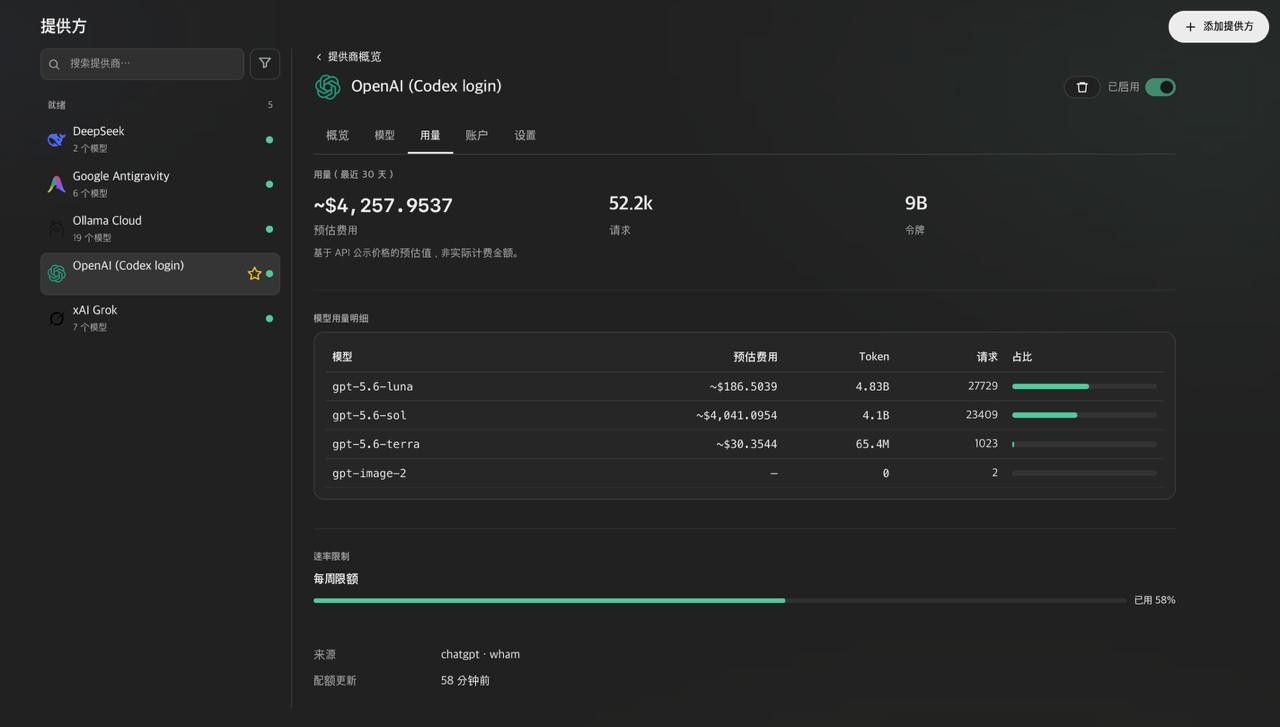Click the 添加提供方 button

click(x=1219, y=27)
